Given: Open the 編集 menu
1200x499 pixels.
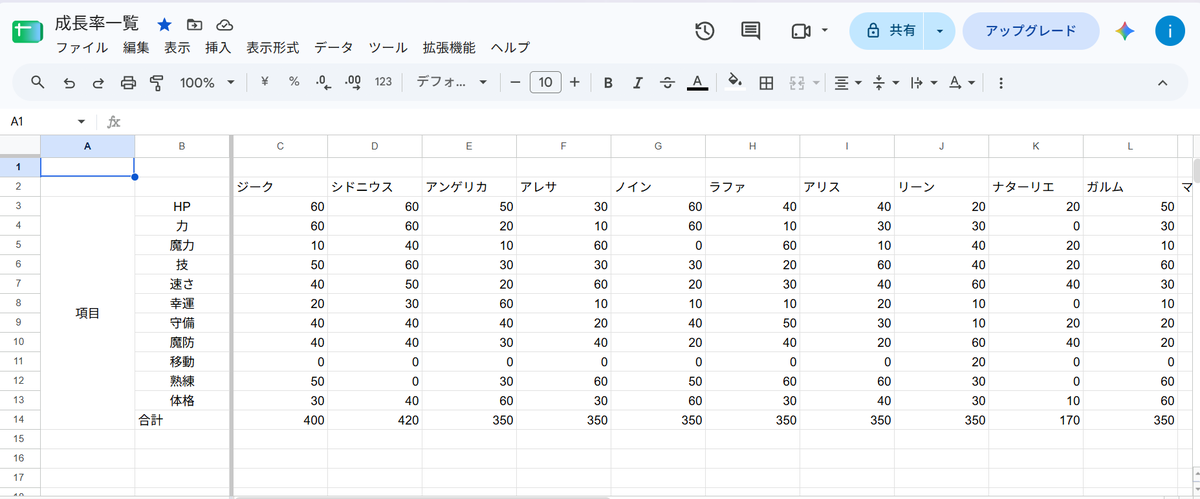Looking at the screenshot, I should click(136, 47).
